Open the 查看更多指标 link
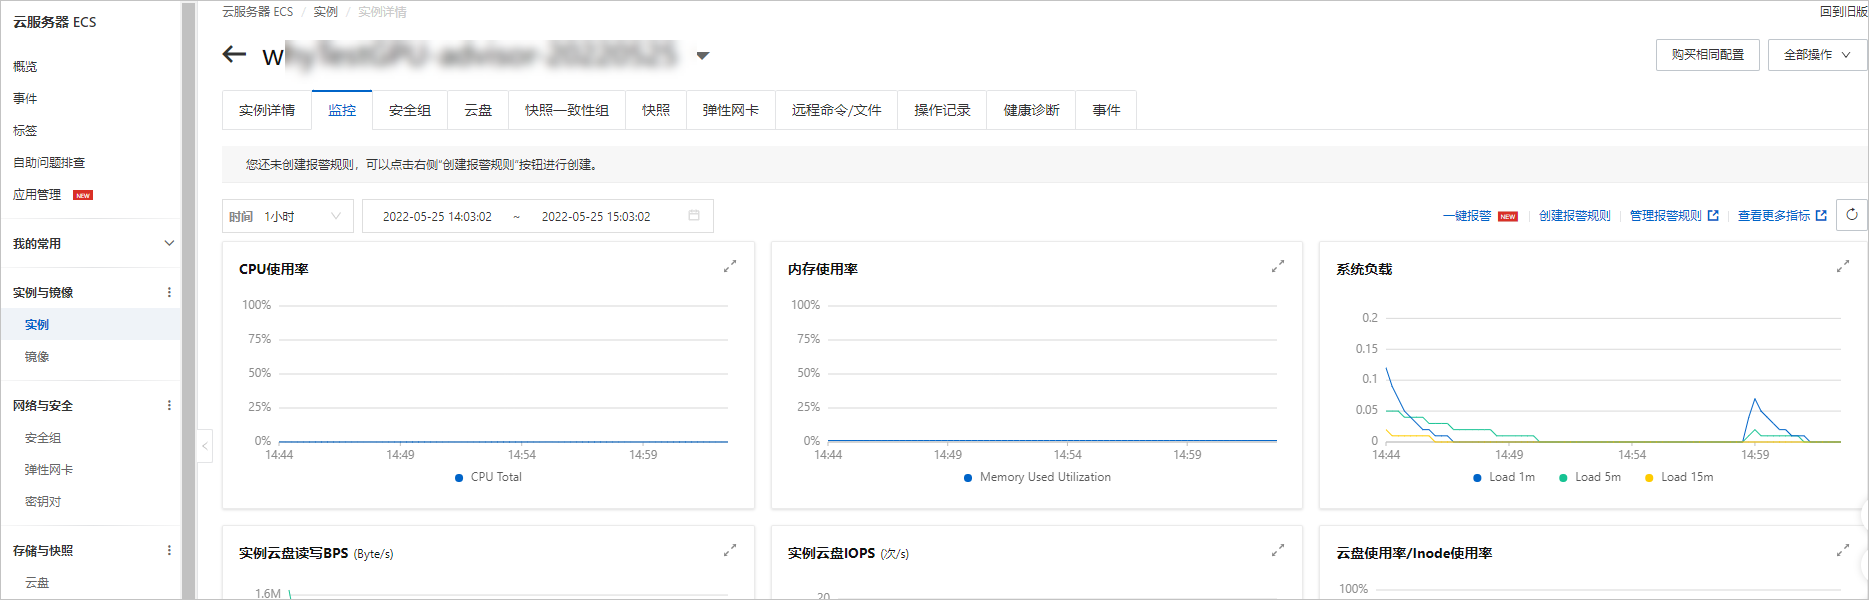Screen dimensions: 1869x600 pyautogui.click(x=1782, y=216)
